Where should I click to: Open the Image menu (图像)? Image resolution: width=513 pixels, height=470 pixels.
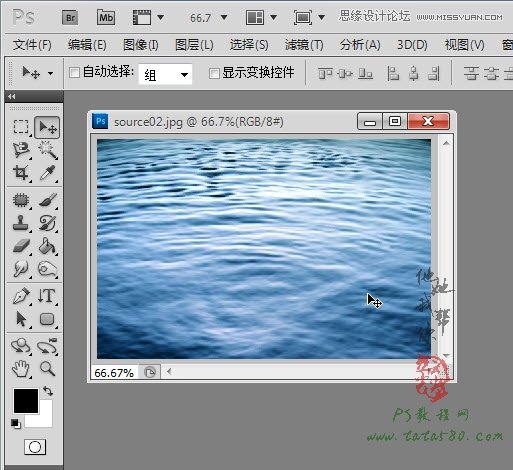pyautogui.click(x=141, y=45)
